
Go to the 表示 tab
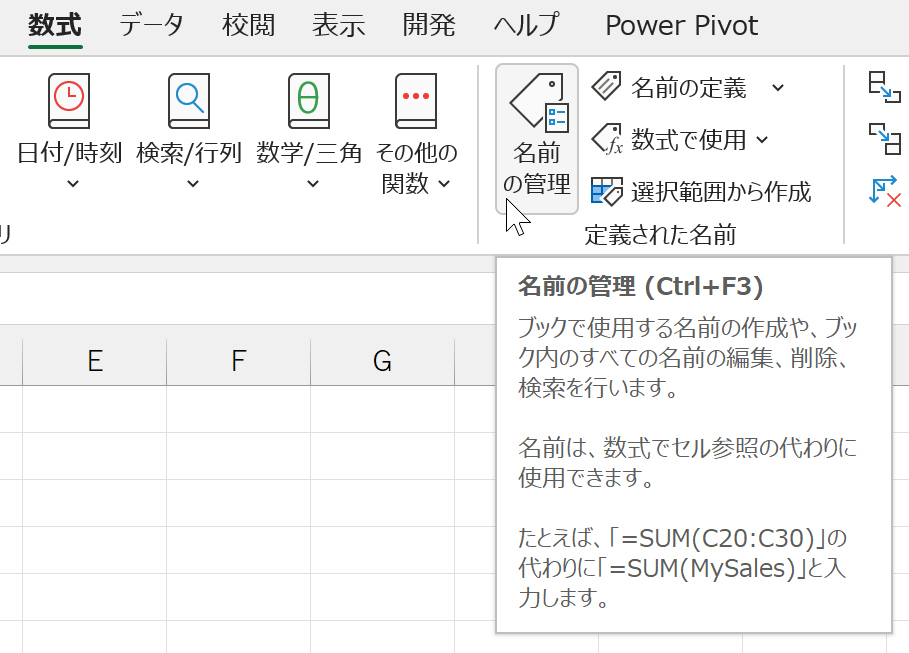[x=338, y=25]
